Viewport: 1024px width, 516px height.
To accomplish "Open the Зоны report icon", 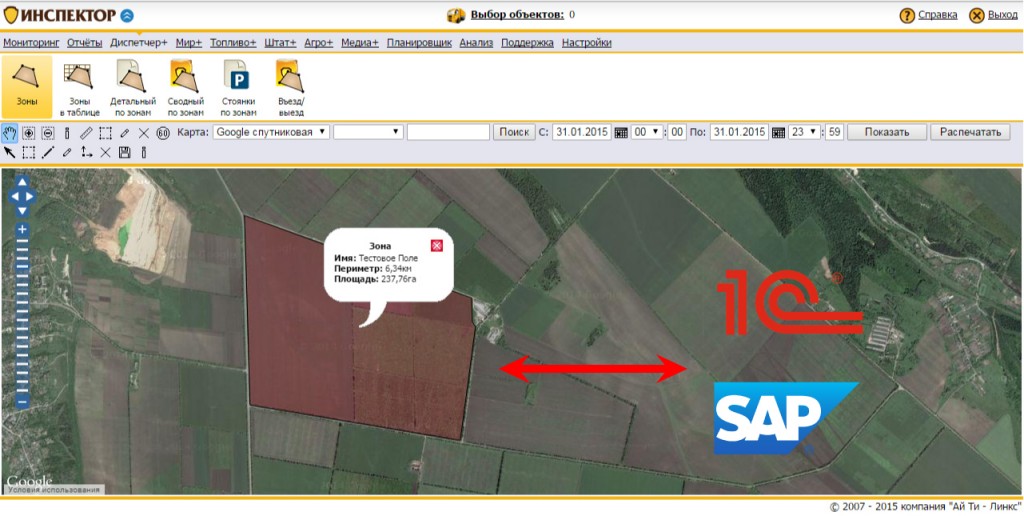I will pyautogui.click(x=26, y=86).
